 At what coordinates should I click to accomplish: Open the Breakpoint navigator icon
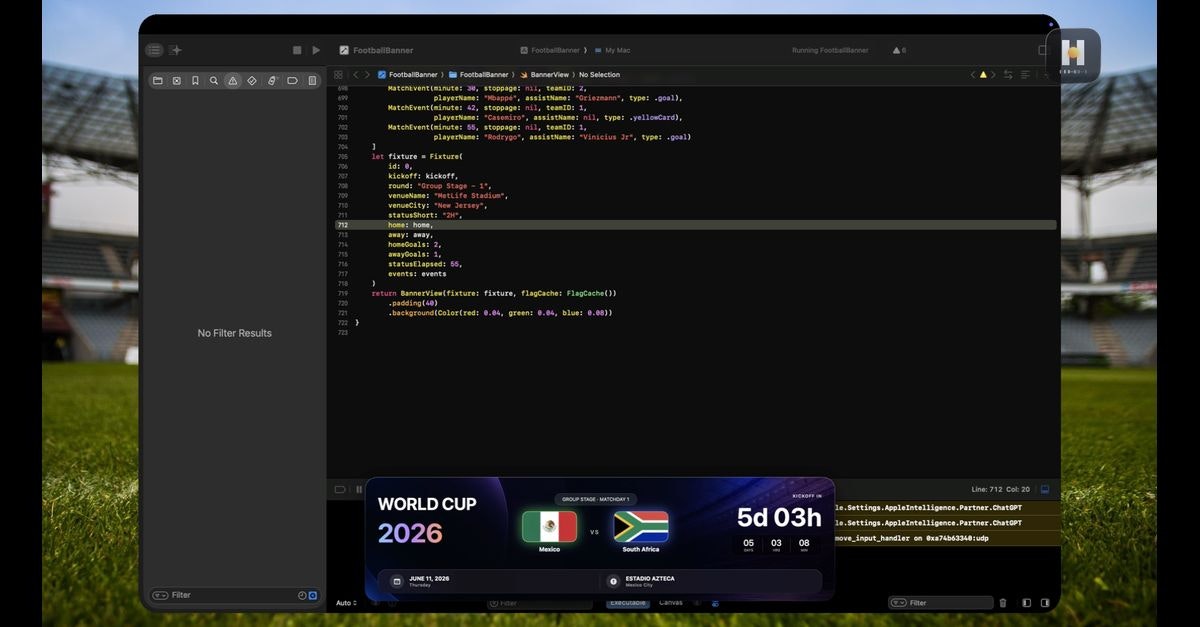coord(292,80)
